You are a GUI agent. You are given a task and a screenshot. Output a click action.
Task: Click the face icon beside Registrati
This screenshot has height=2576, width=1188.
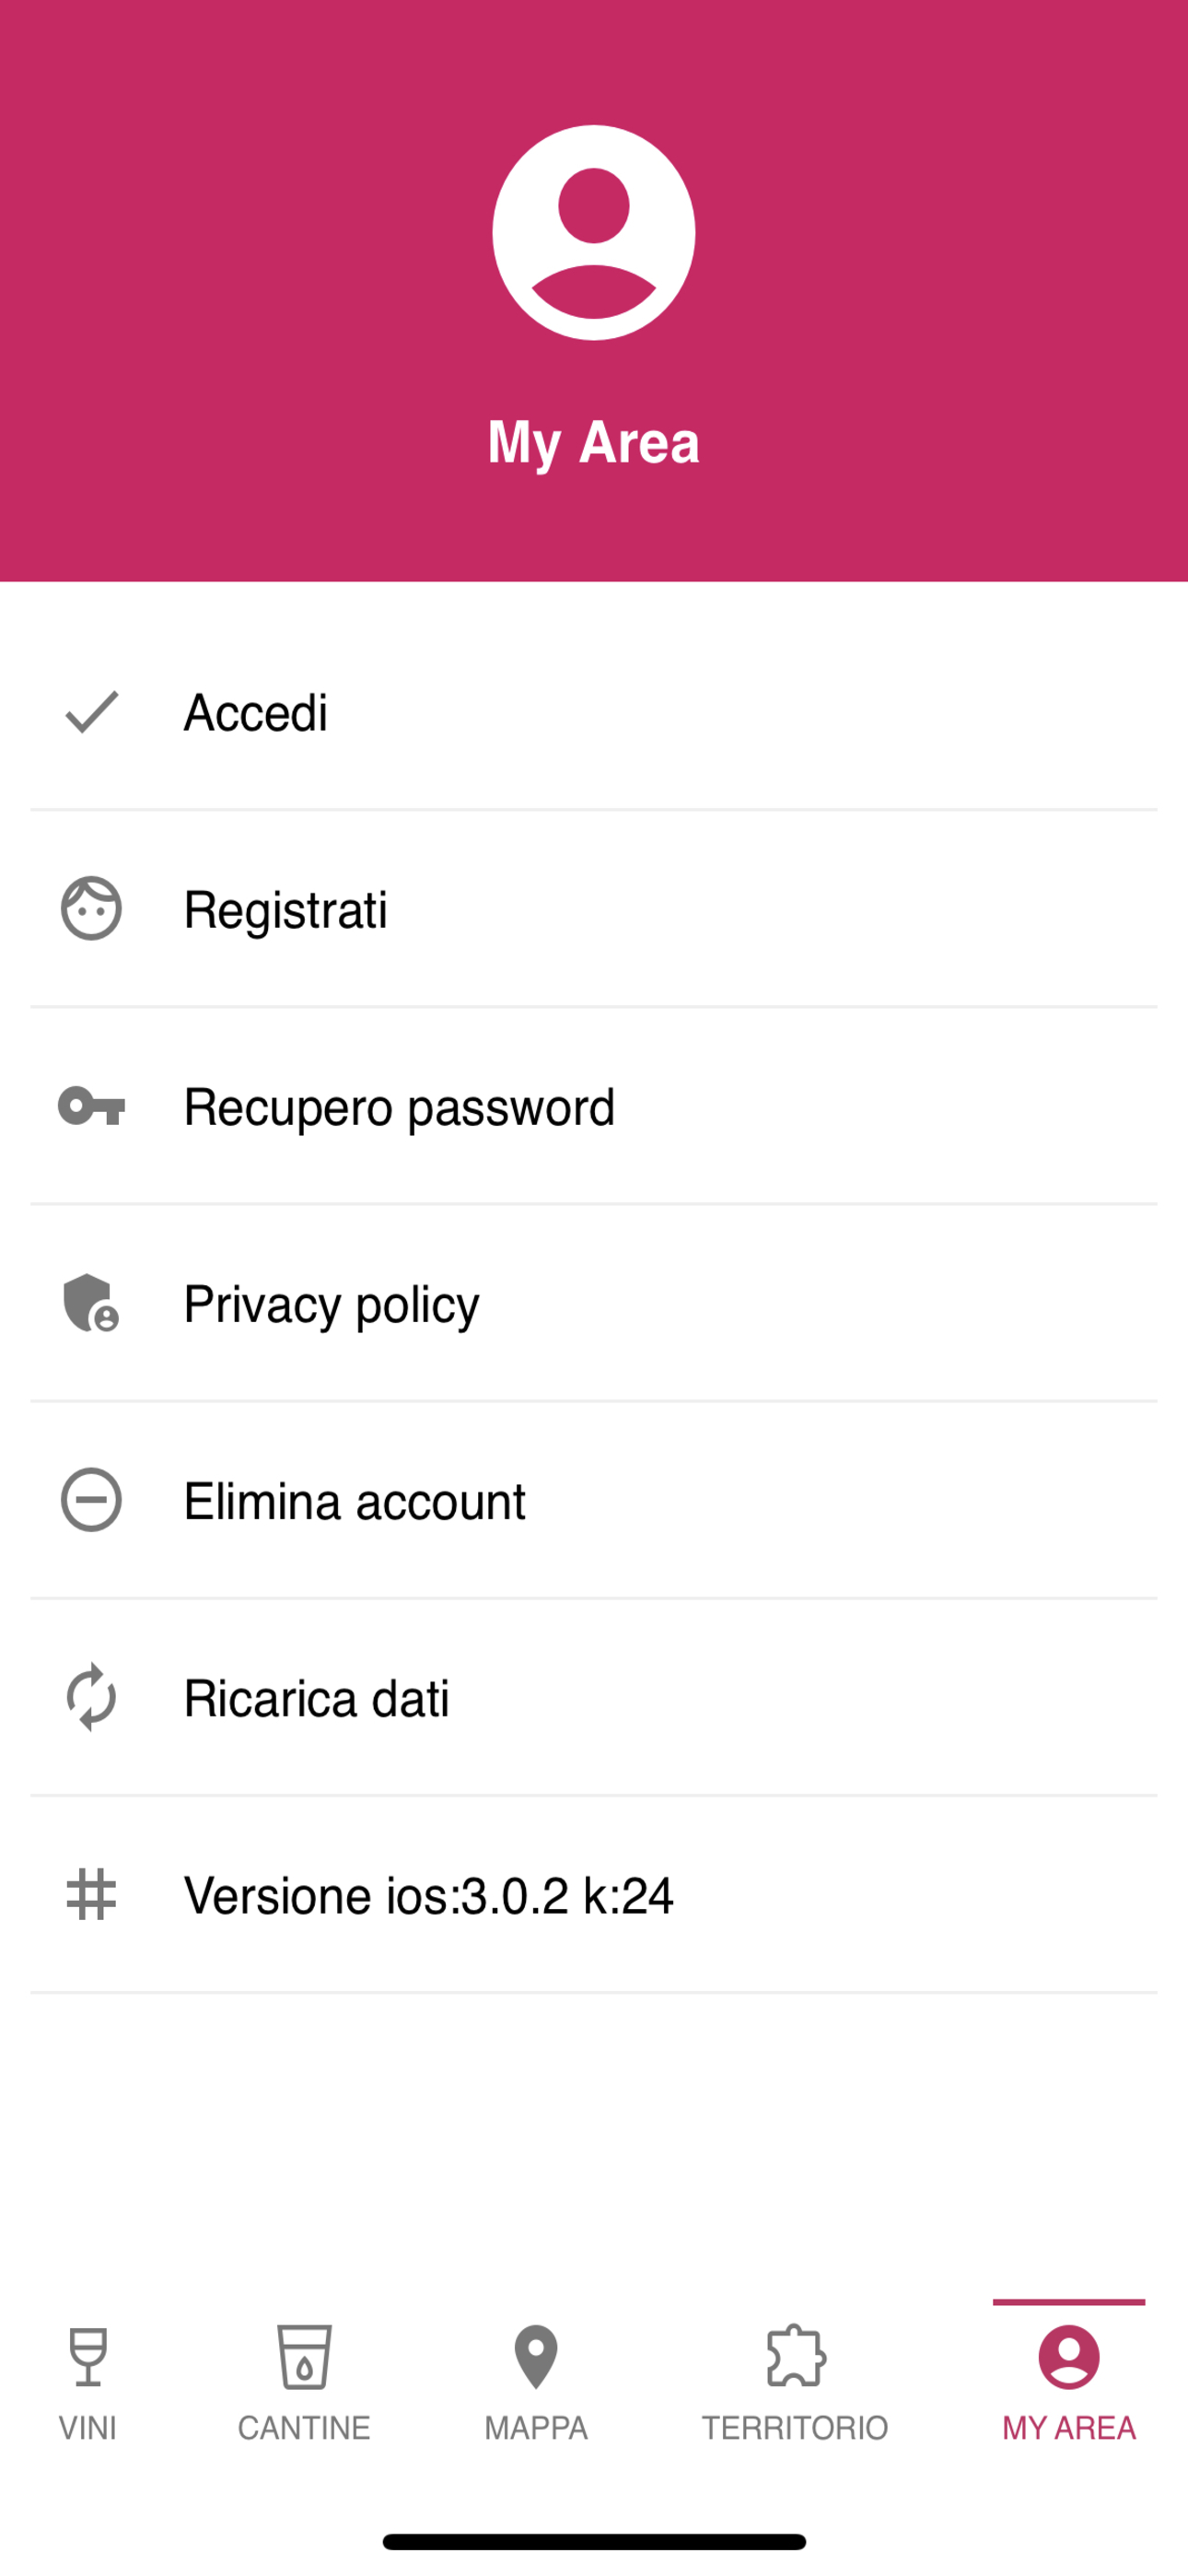91,908
